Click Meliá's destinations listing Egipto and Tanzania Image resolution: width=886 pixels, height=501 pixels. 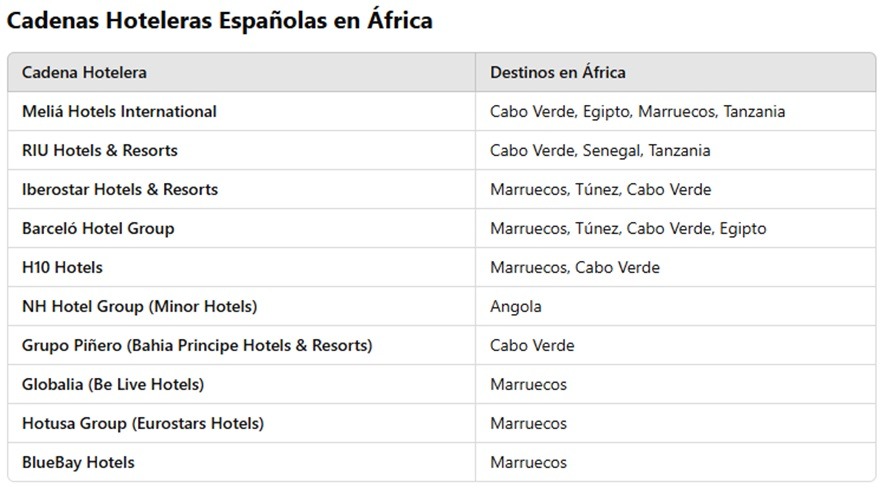coord(675,111)
